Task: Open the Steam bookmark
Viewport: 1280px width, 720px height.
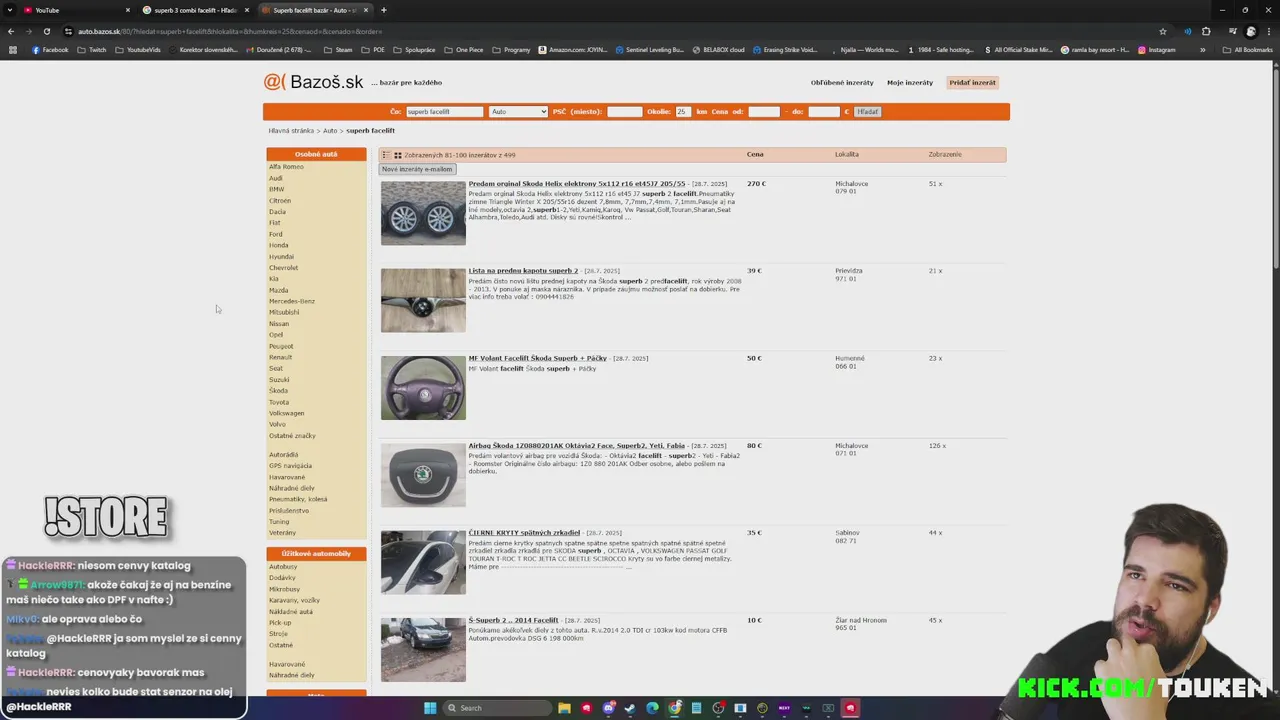Action: [x=338, y=50]
